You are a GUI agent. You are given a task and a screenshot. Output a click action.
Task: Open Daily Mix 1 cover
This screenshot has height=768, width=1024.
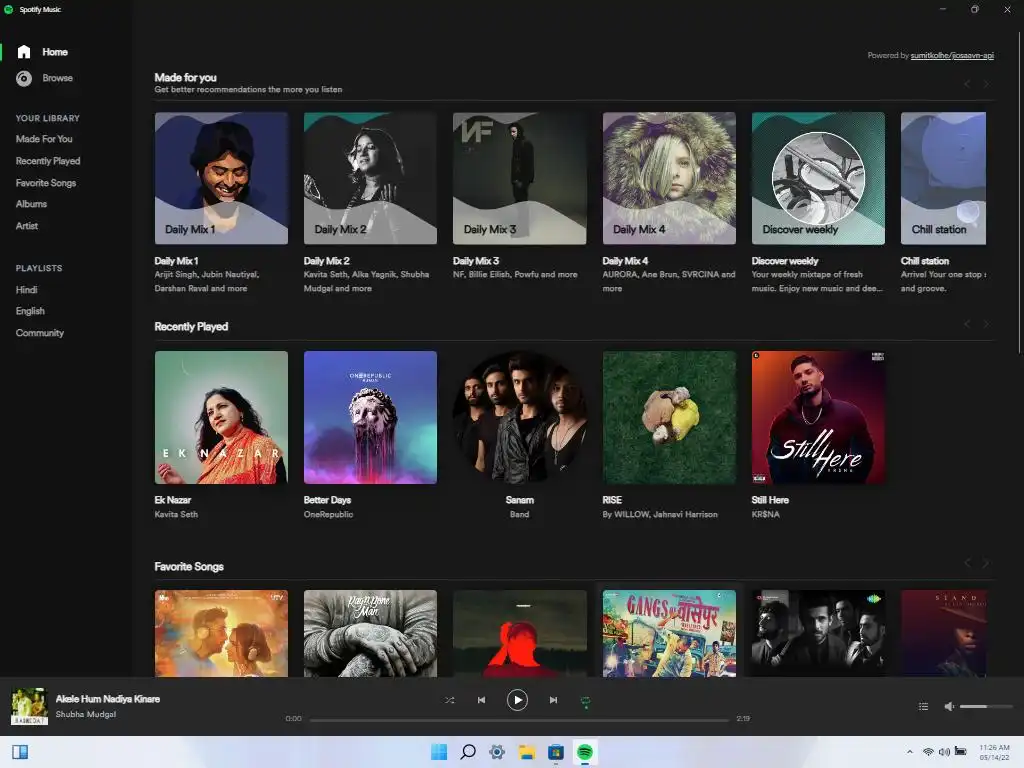[221, 178]
